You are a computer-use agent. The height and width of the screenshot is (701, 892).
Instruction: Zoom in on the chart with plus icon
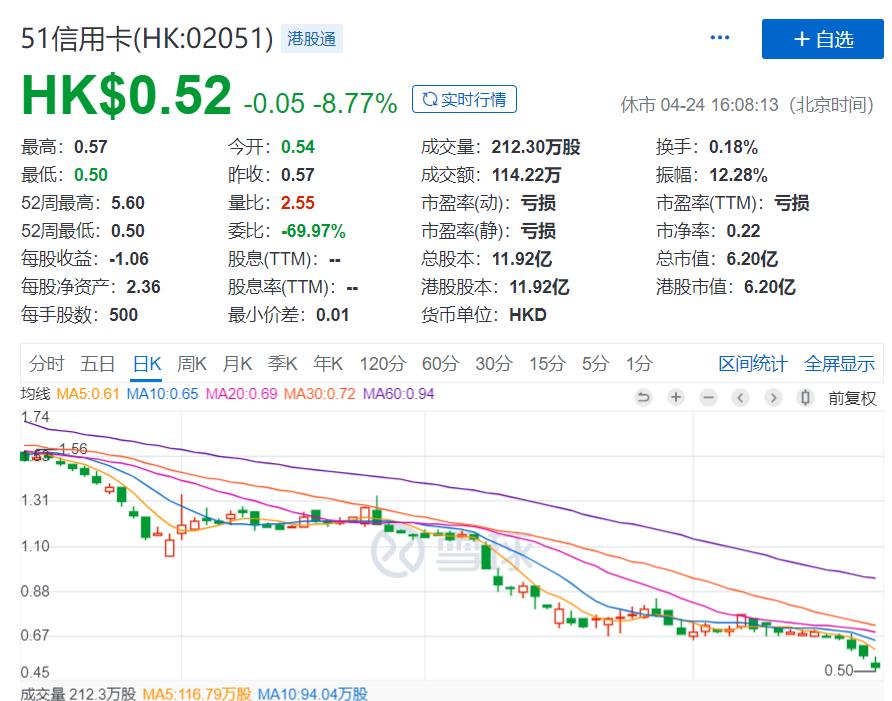point(676,397)
